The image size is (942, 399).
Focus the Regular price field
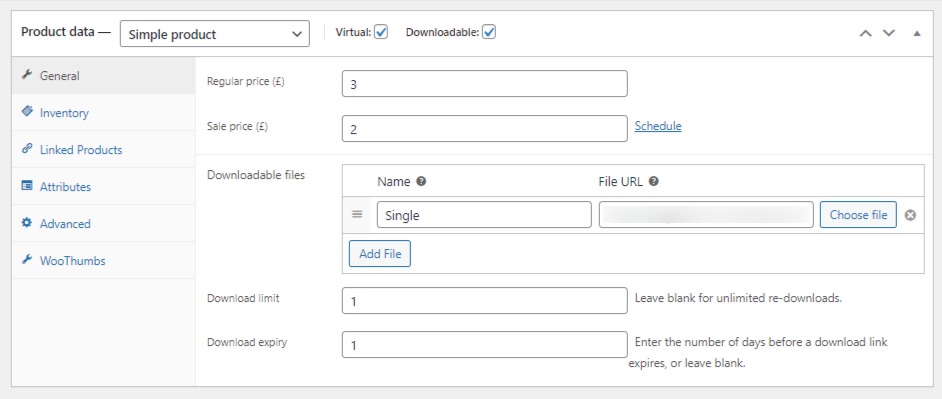tap(485, 84)
